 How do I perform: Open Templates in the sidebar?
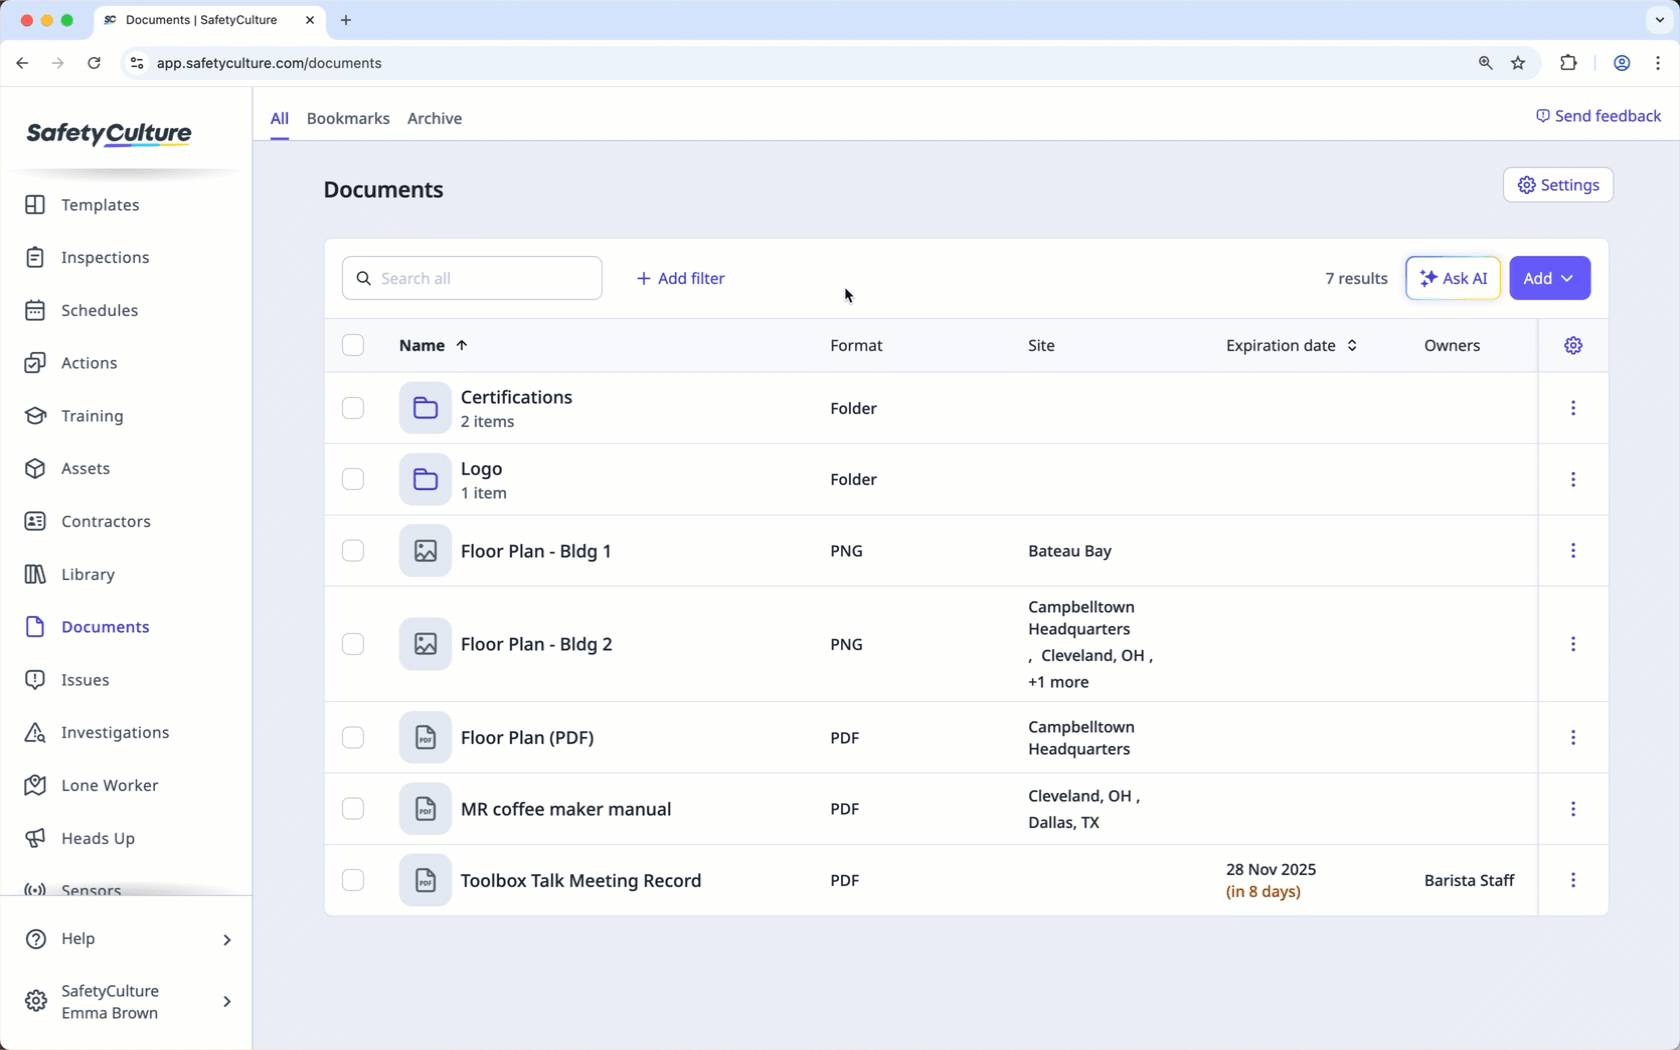(x=99, y=205)
